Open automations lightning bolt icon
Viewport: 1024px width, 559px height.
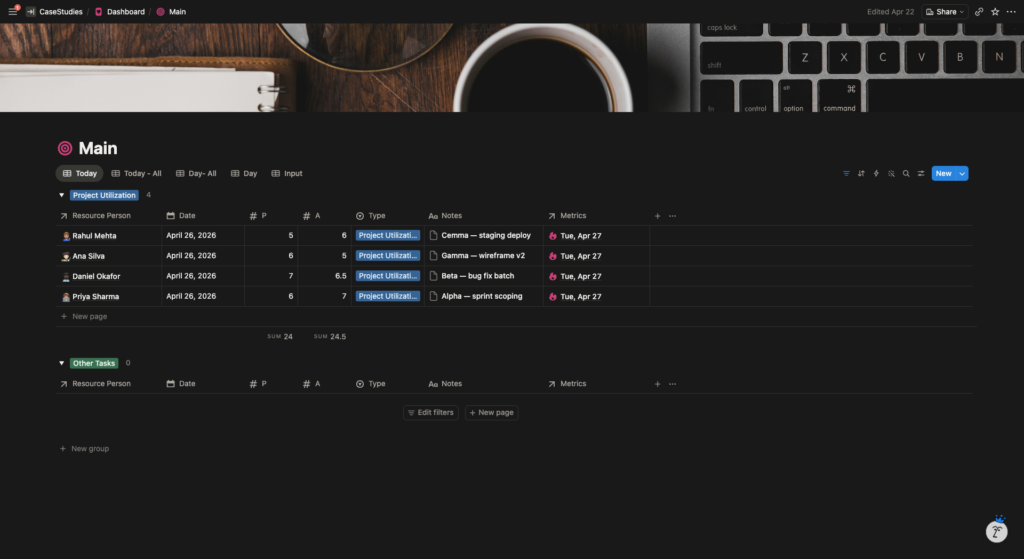pos(876,174)
